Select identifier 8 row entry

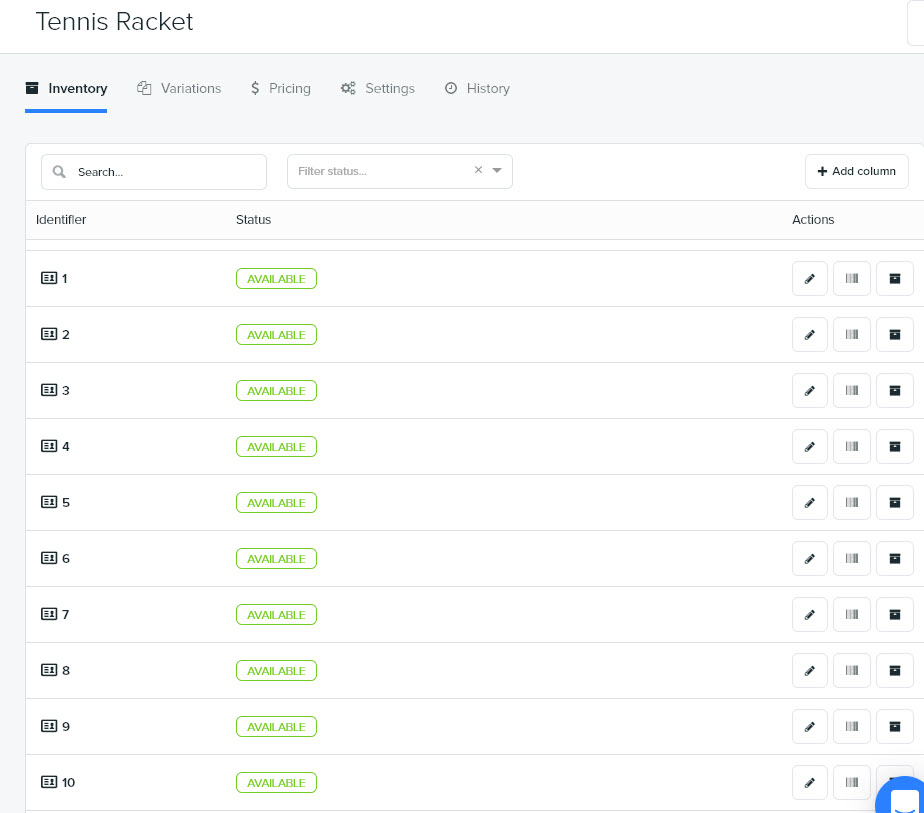(55, 670)
